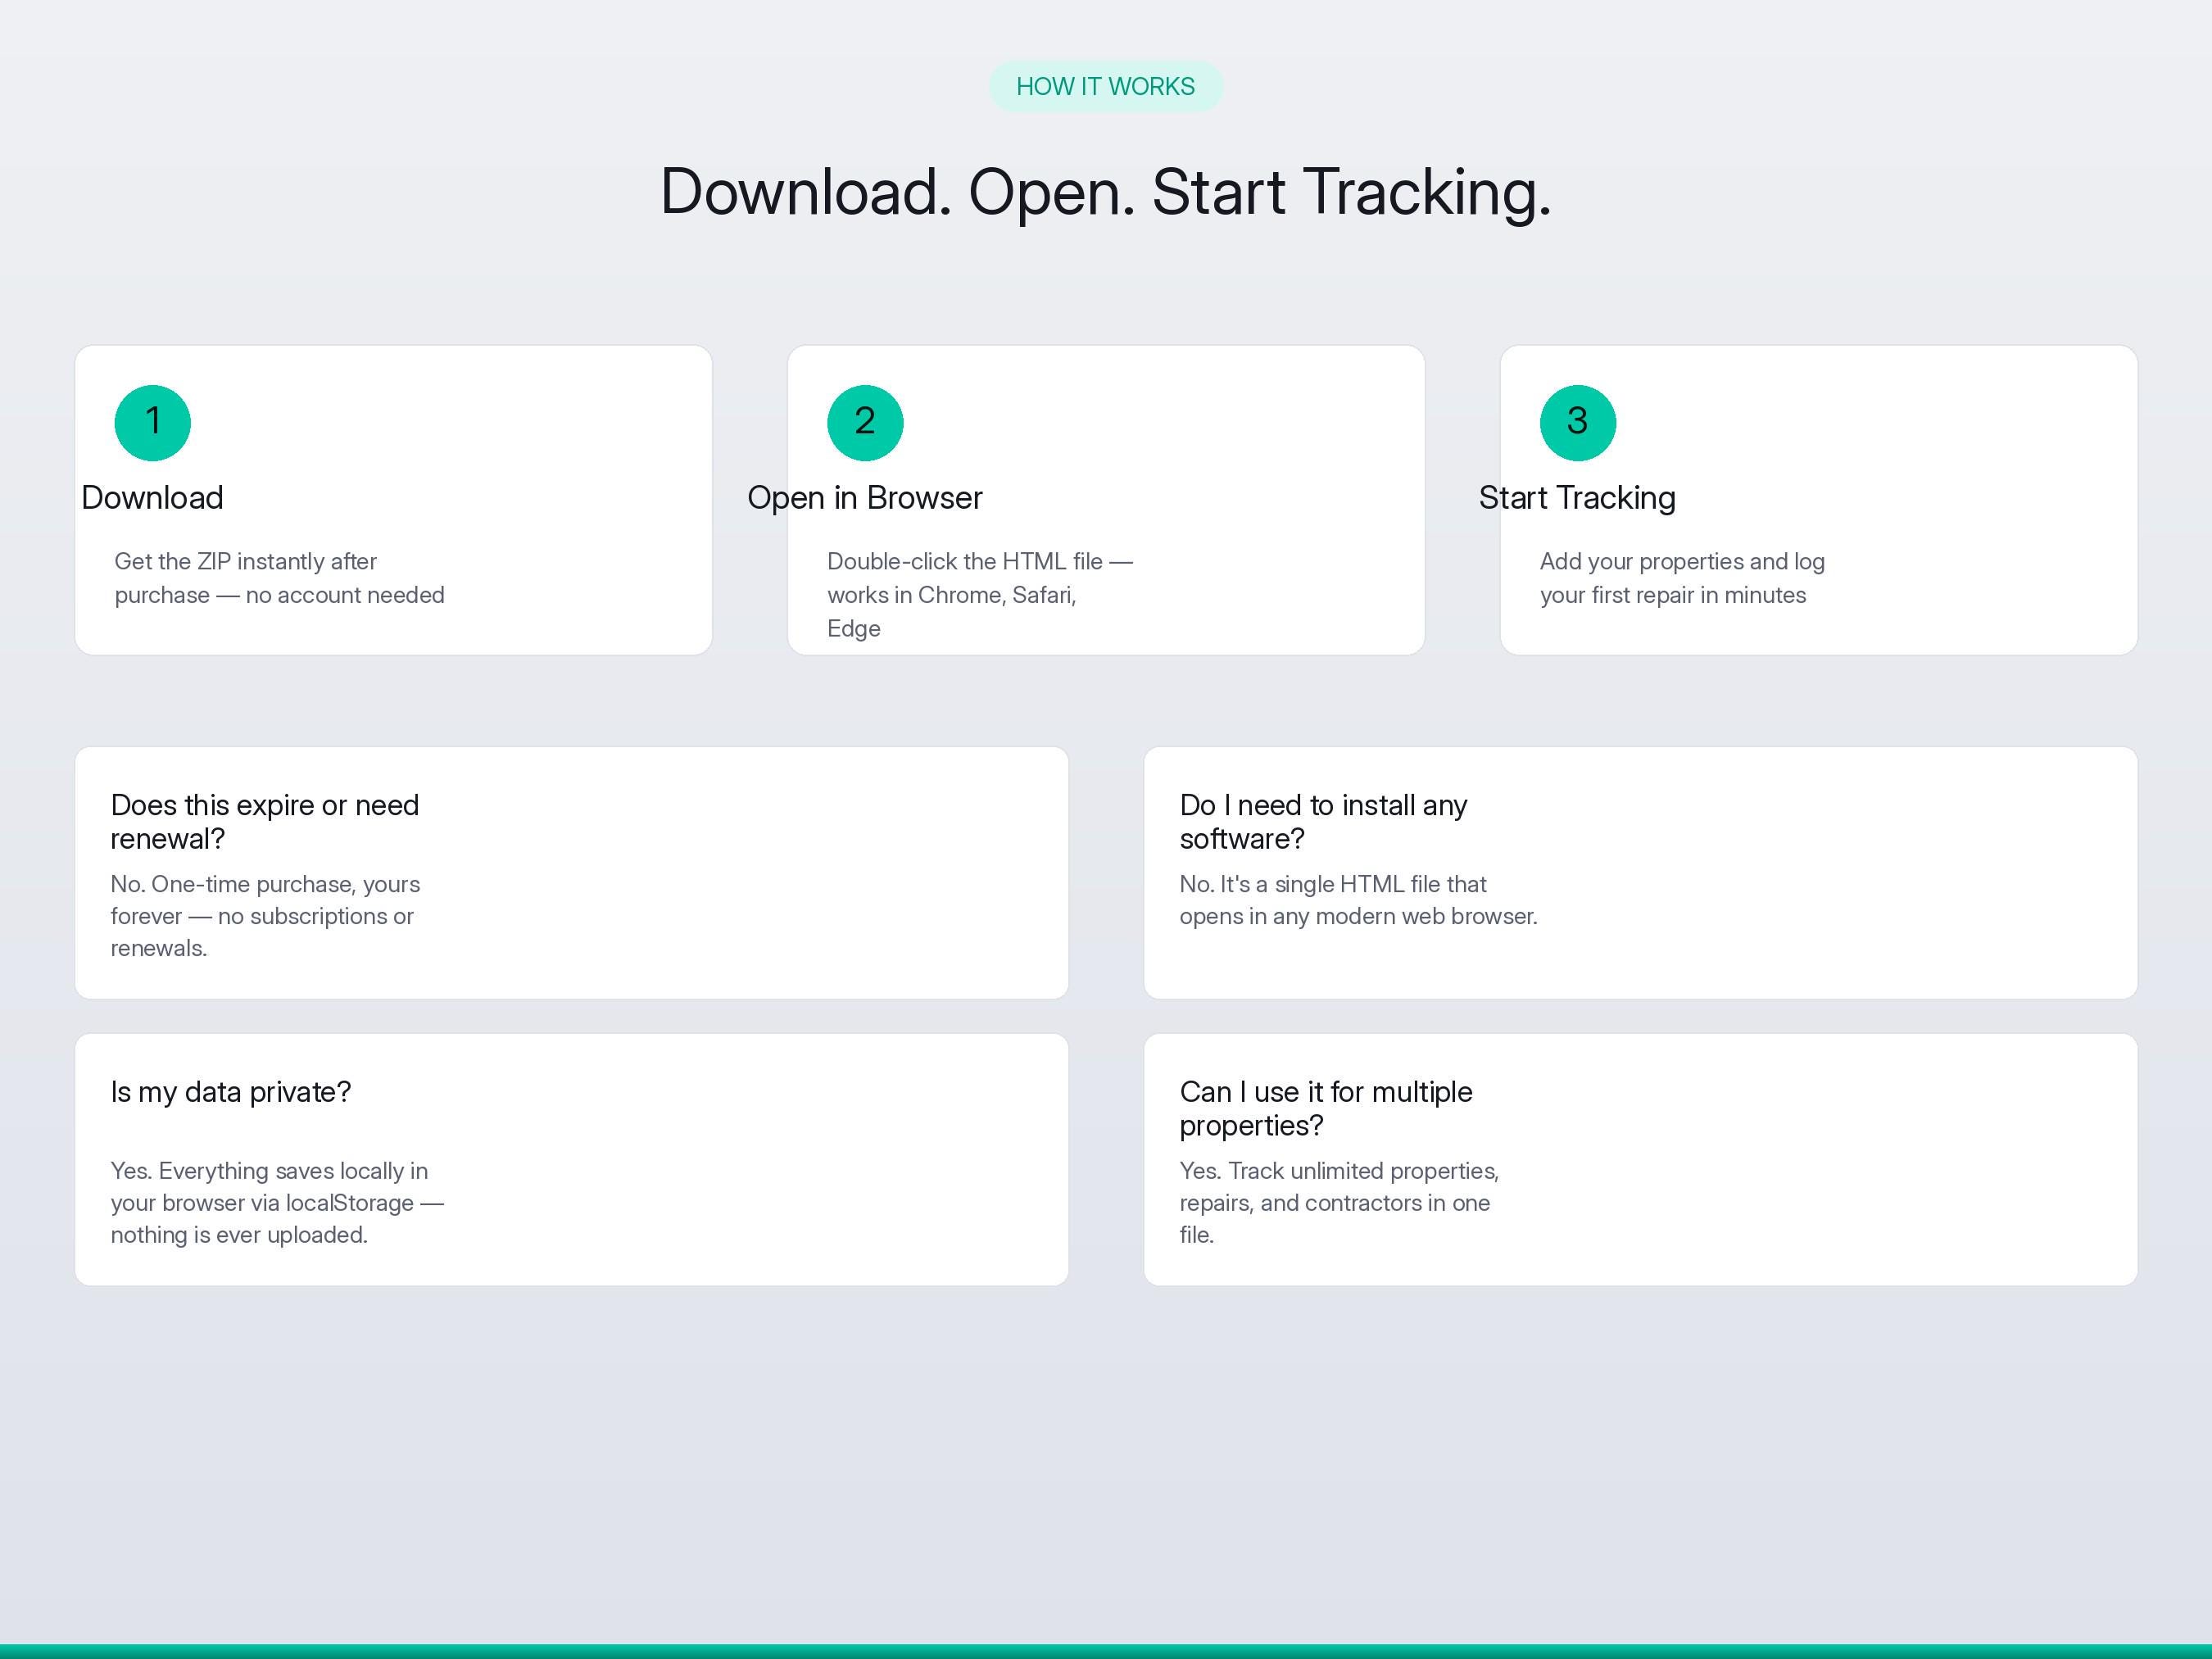
Task: Click the step 1 number circle
Action: point(152,422)
